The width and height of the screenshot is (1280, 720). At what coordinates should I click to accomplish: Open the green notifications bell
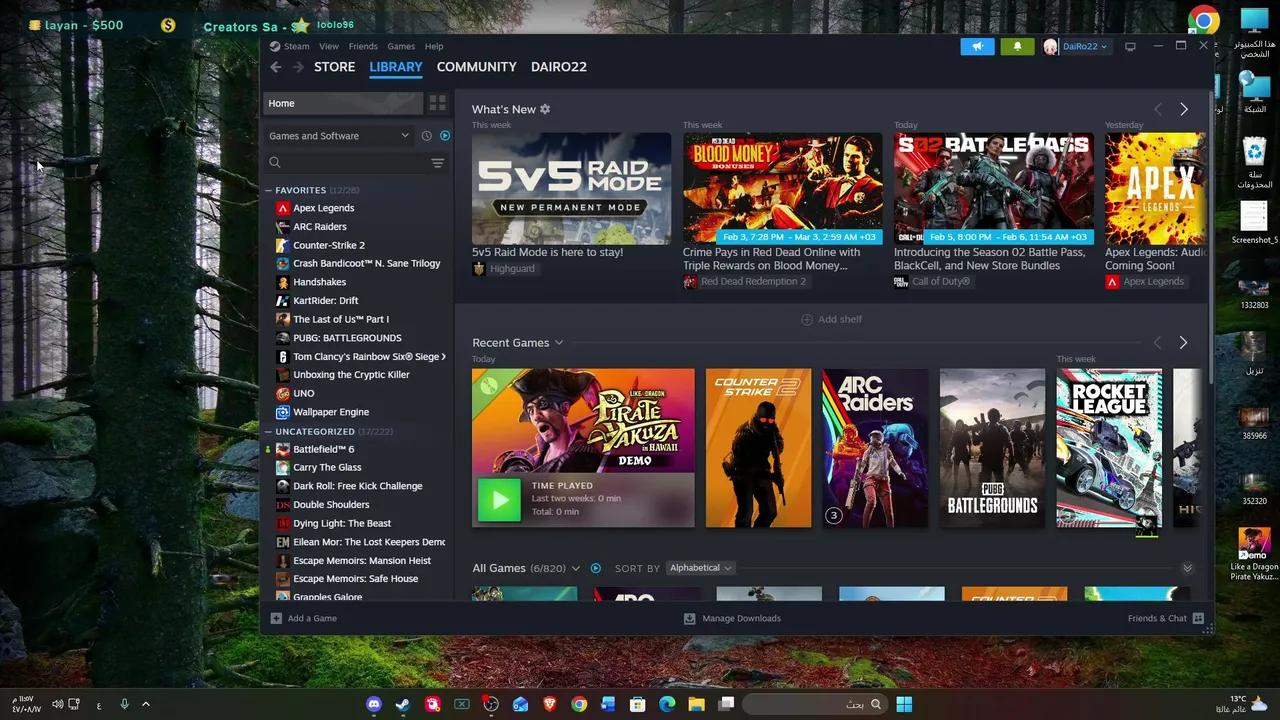(x=1017, y=46)
